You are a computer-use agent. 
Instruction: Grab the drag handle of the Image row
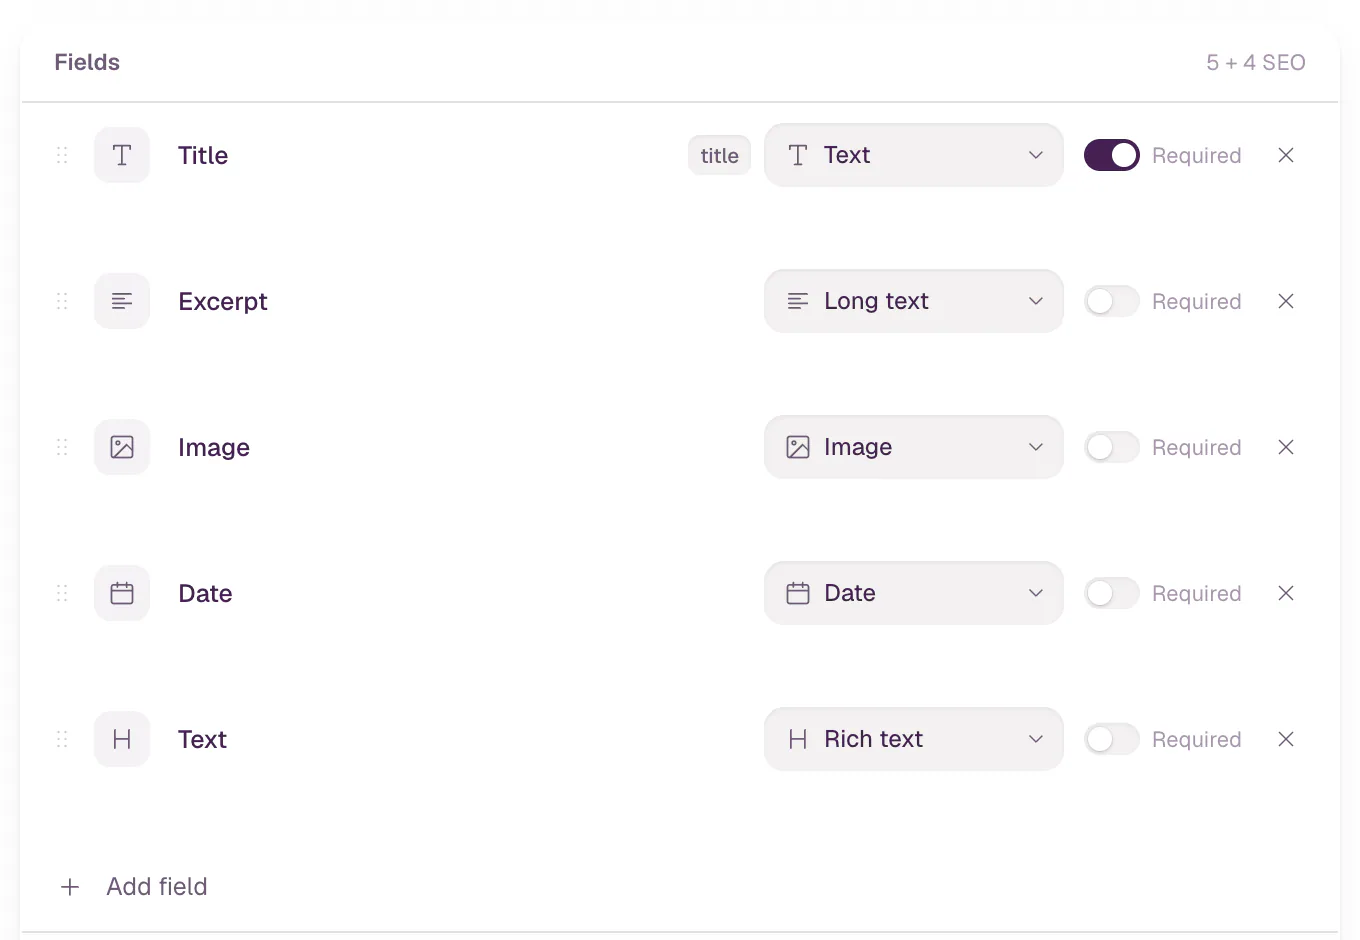coord(62,447)
